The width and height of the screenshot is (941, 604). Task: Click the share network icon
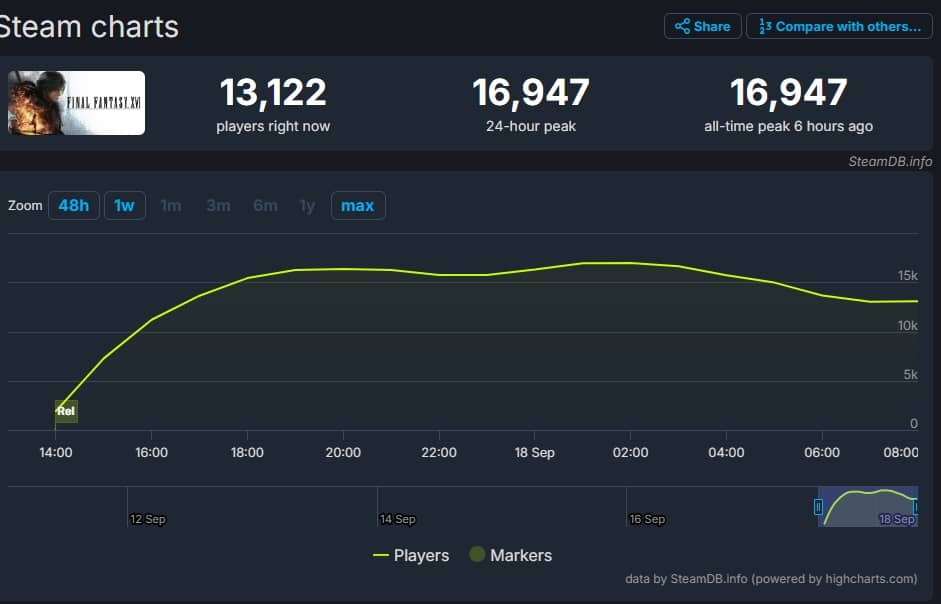(682, 26)
